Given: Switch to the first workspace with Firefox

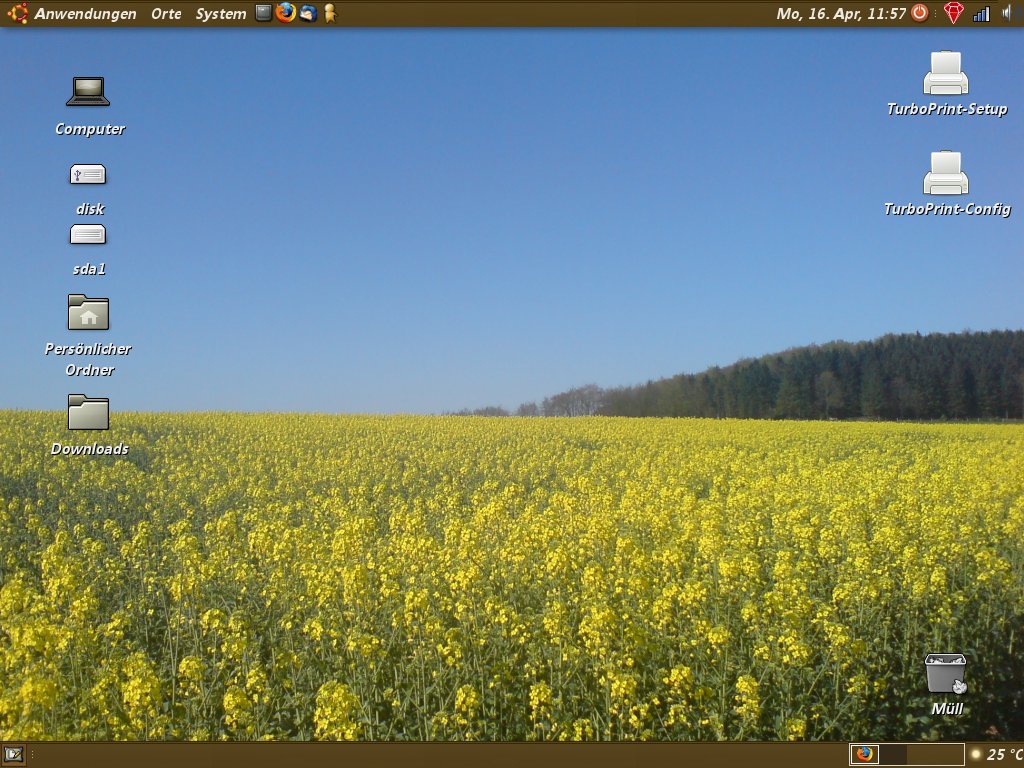Looking at the screenshot, I should [864, 754].
